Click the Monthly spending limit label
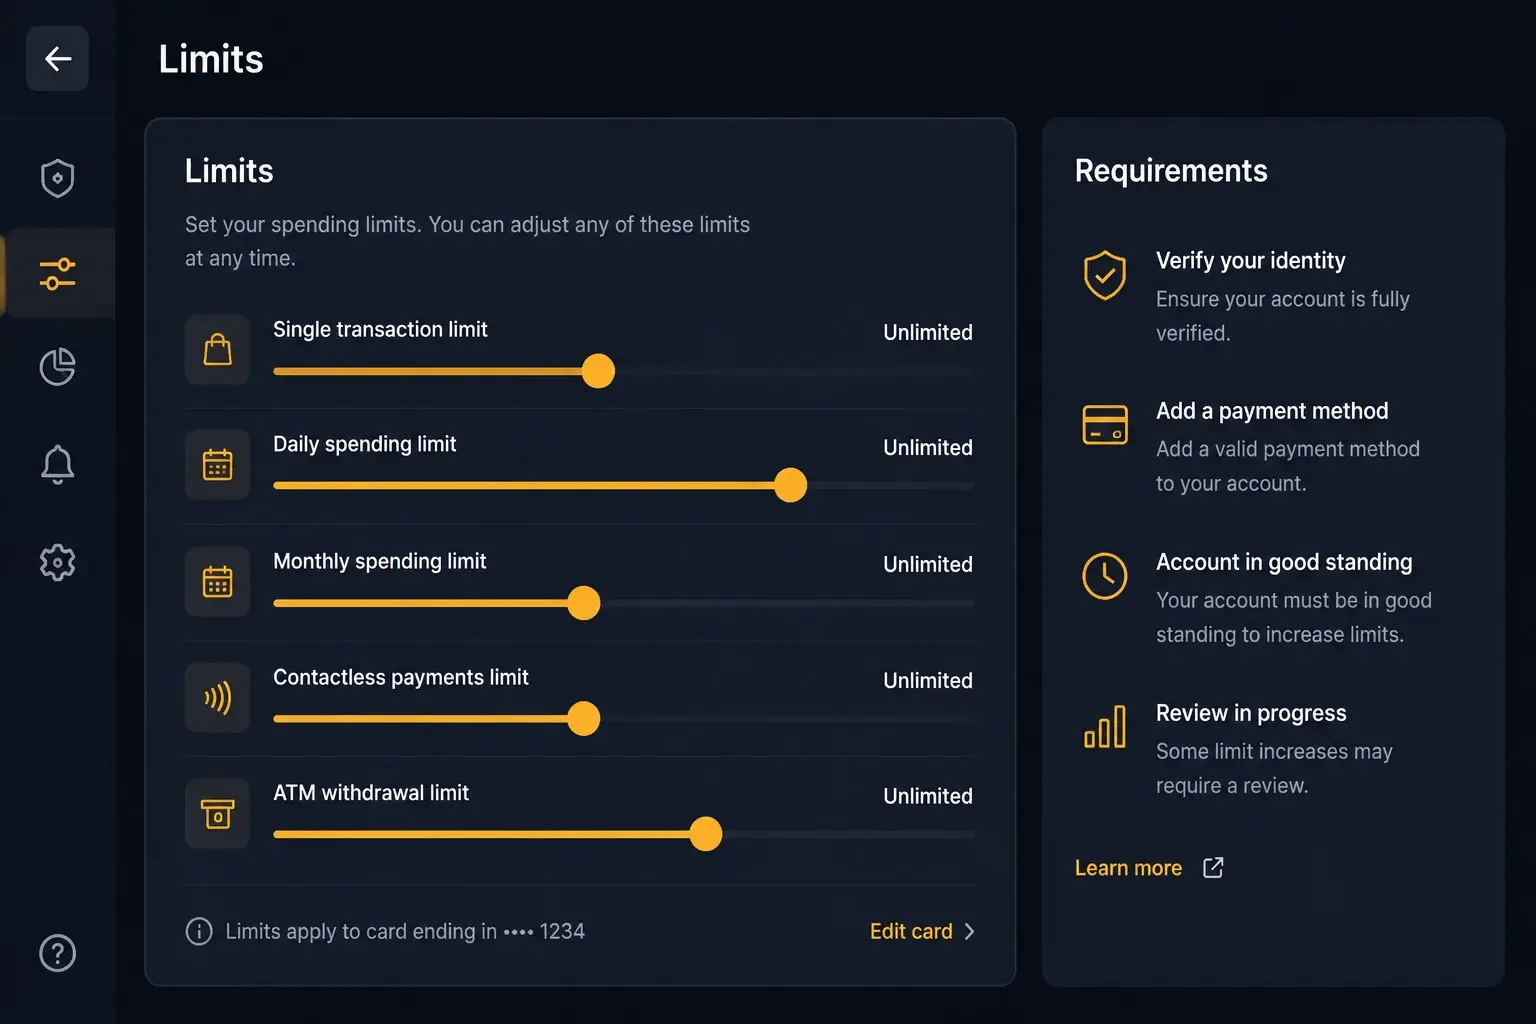Image resolution: width=1536 pixels, height=1024 pixels. pyautogui.click(x=379, y=561)
